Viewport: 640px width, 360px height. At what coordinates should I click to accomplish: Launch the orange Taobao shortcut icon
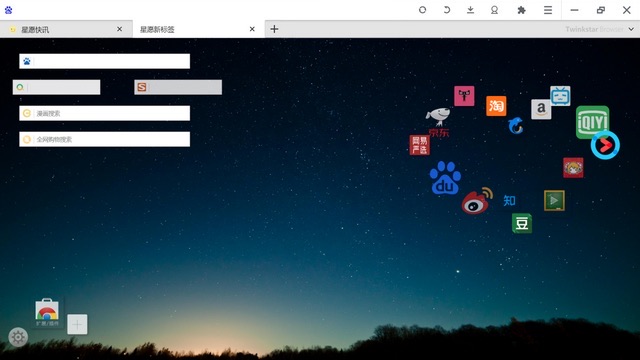point(496,106)
